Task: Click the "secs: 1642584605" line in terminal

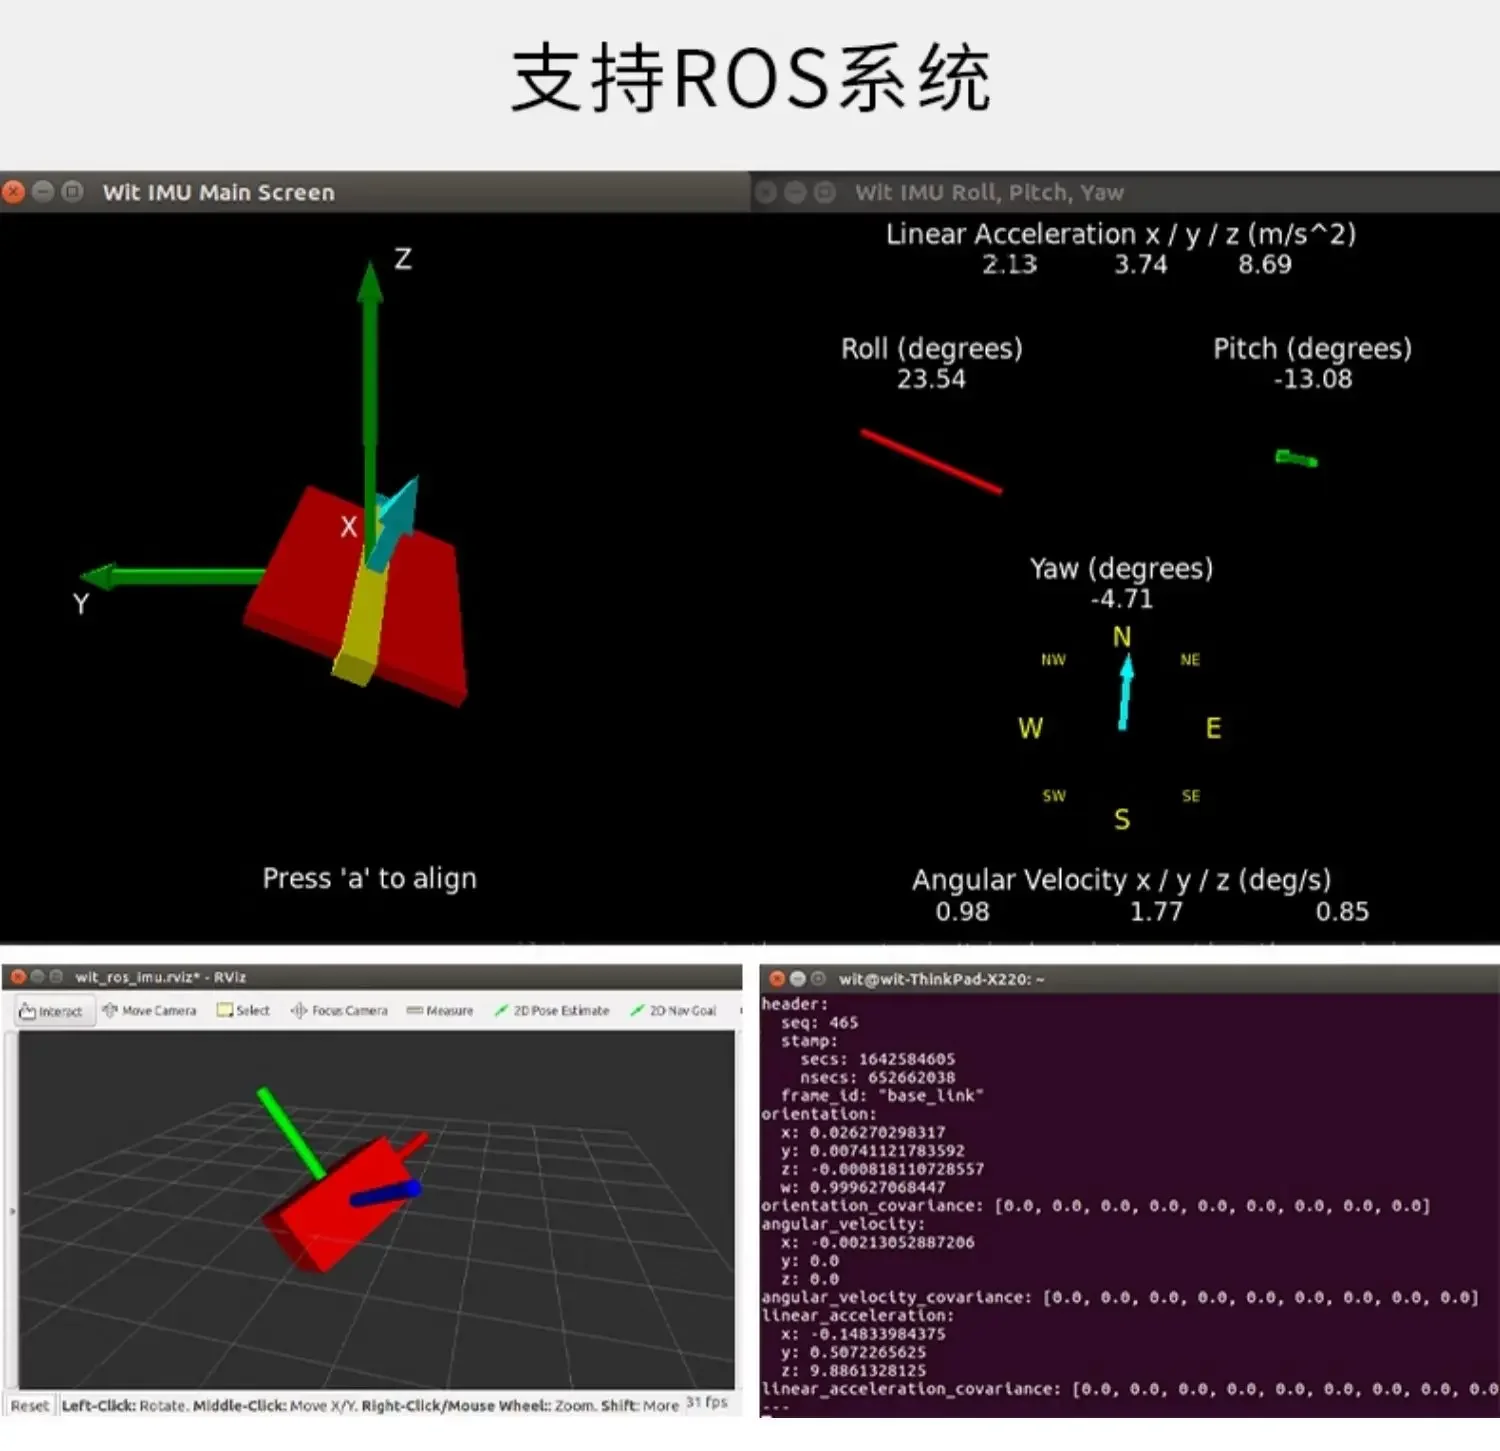Action: [877, 1059]
